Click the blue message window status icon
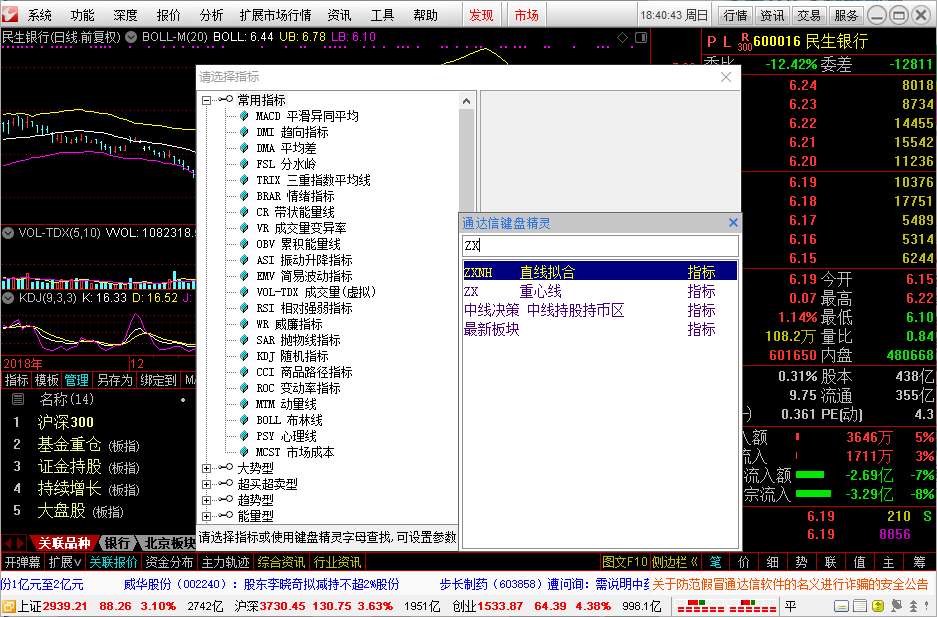937x617 pixels. tap(841, 607)
